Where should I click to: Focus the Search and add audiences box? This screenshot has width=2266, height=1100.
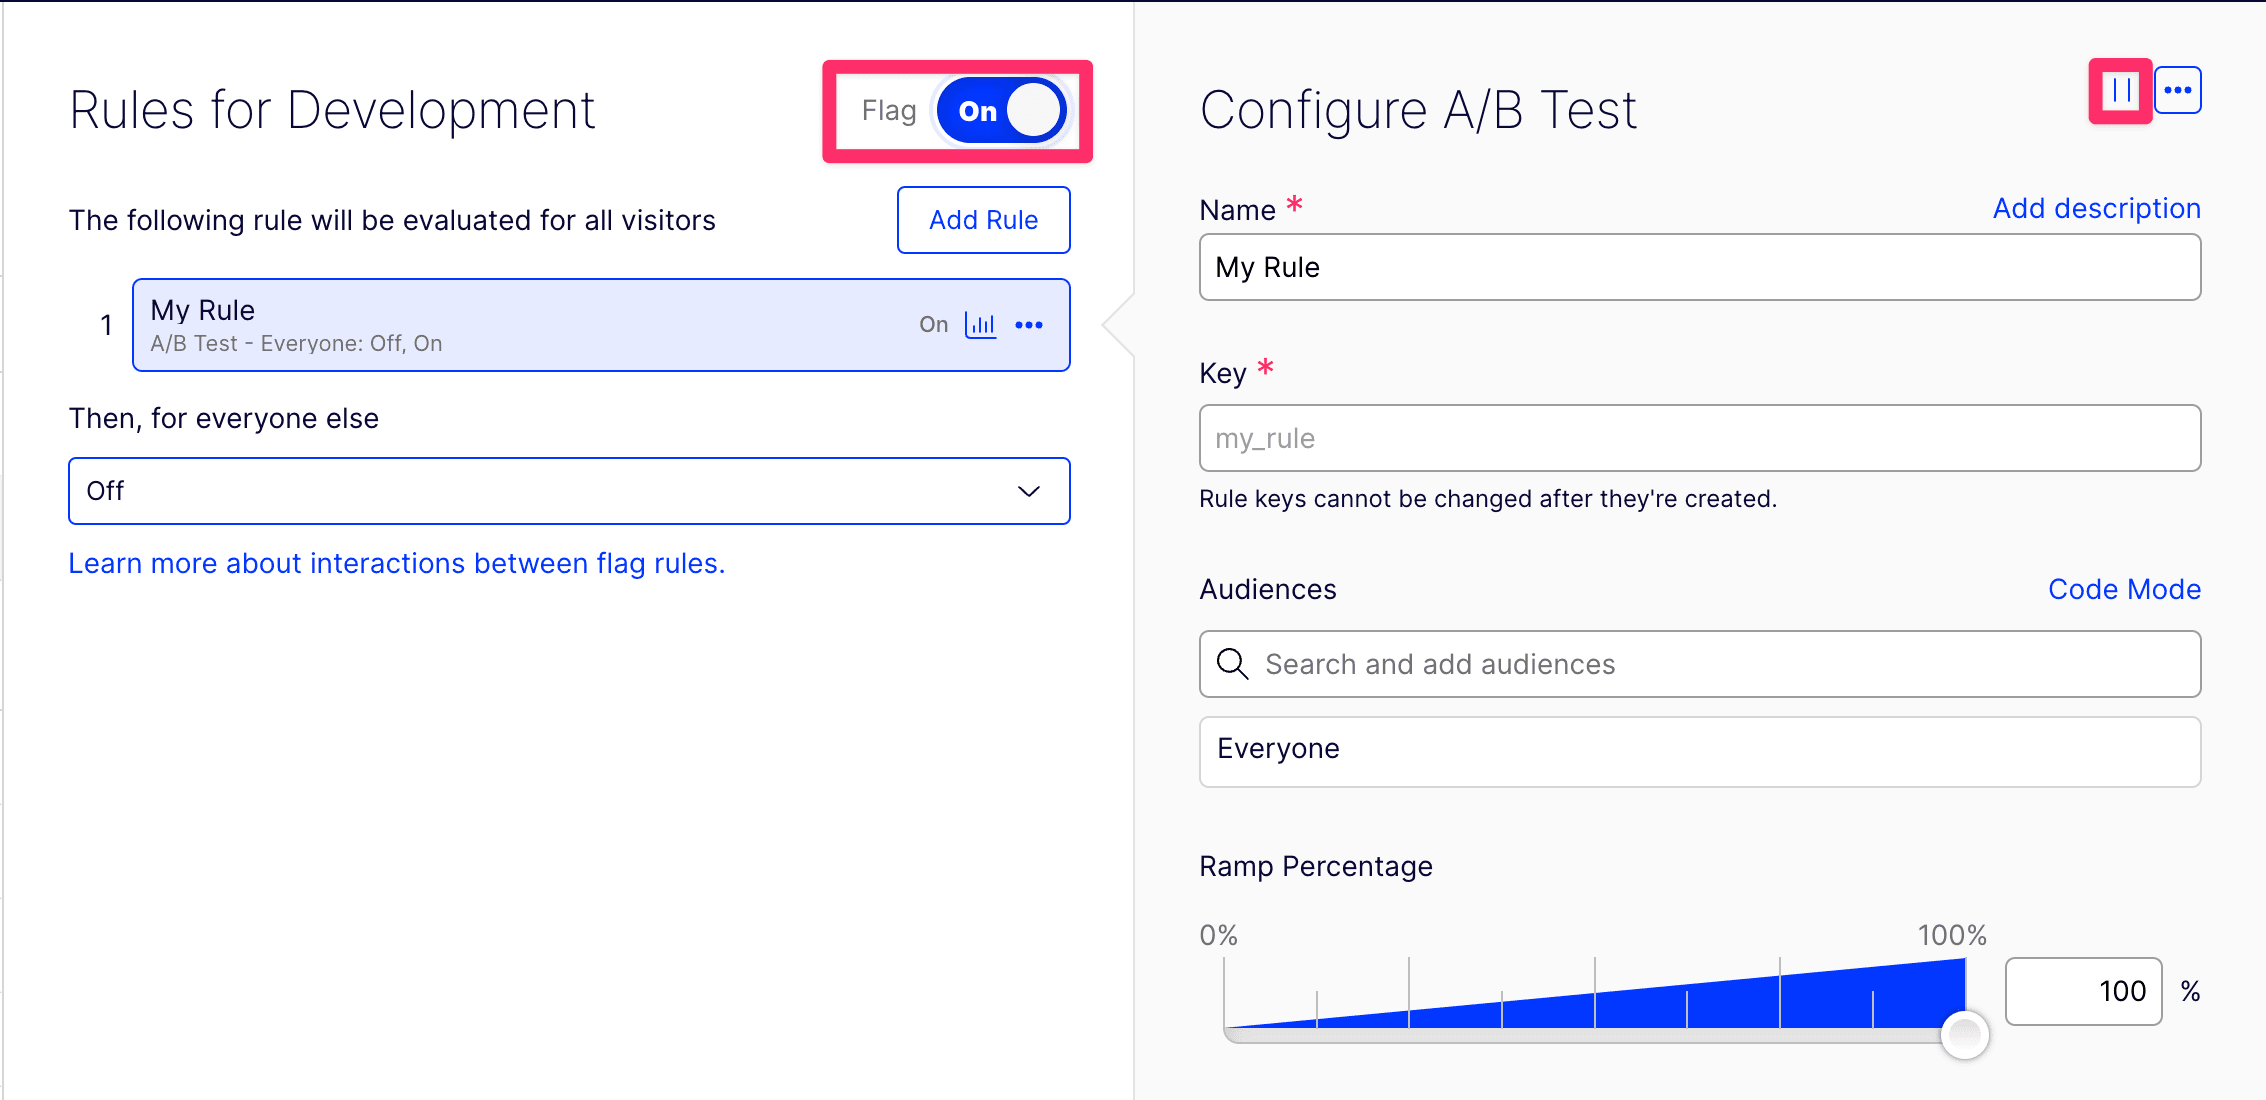(1720, 664)
